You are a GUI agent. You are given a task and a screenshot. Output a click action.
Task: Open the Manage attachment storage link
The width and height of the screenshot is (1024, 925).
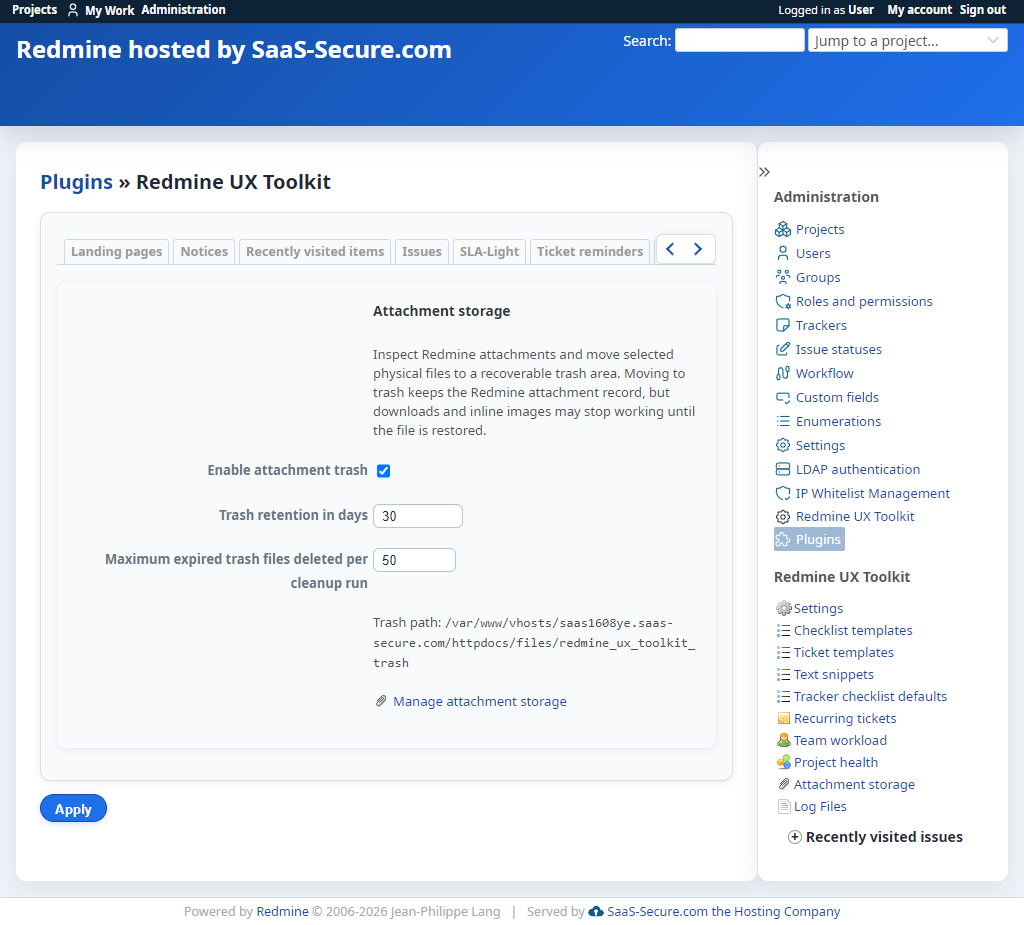[479, 702]
